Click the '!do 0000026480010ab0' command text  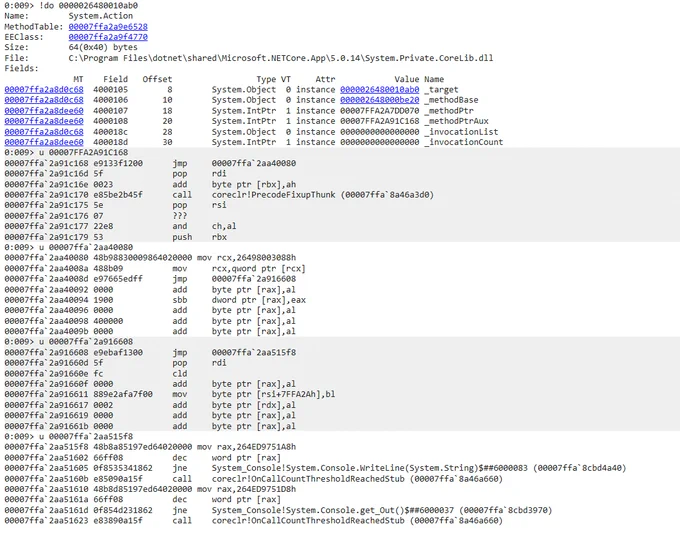click(x=88, y=6)
